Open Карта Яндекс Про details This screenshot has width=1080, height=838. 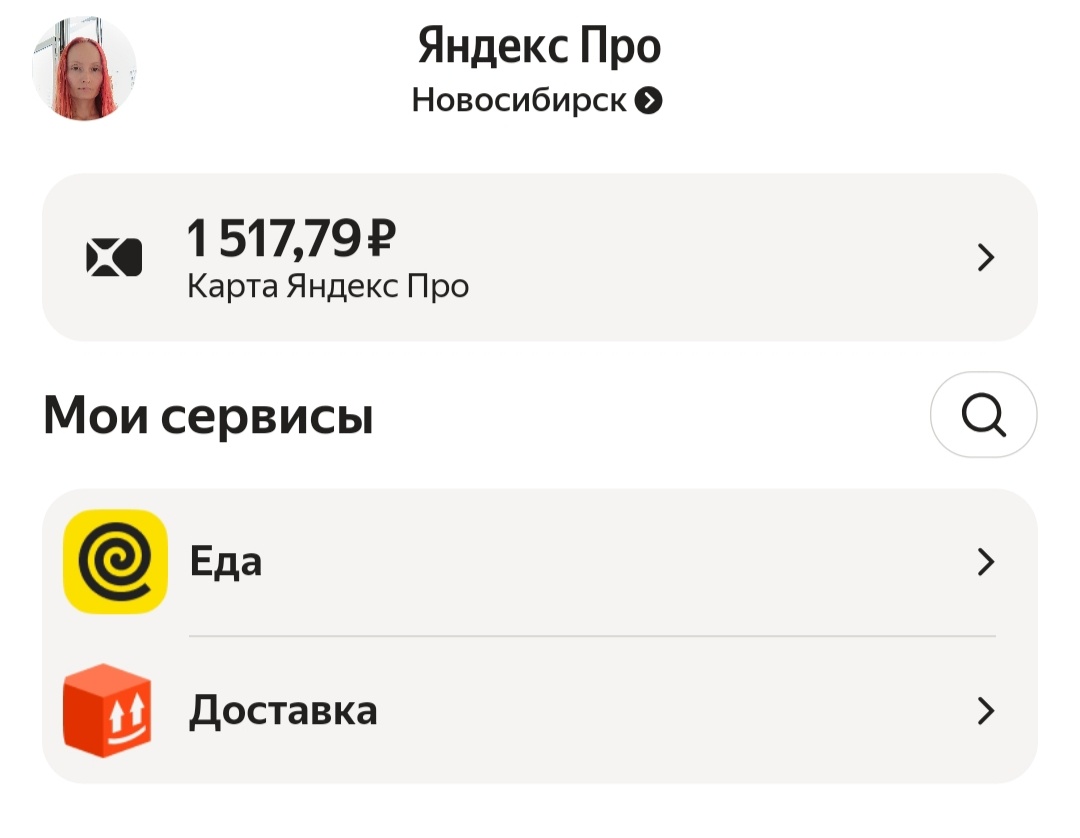tap(328, 285)
